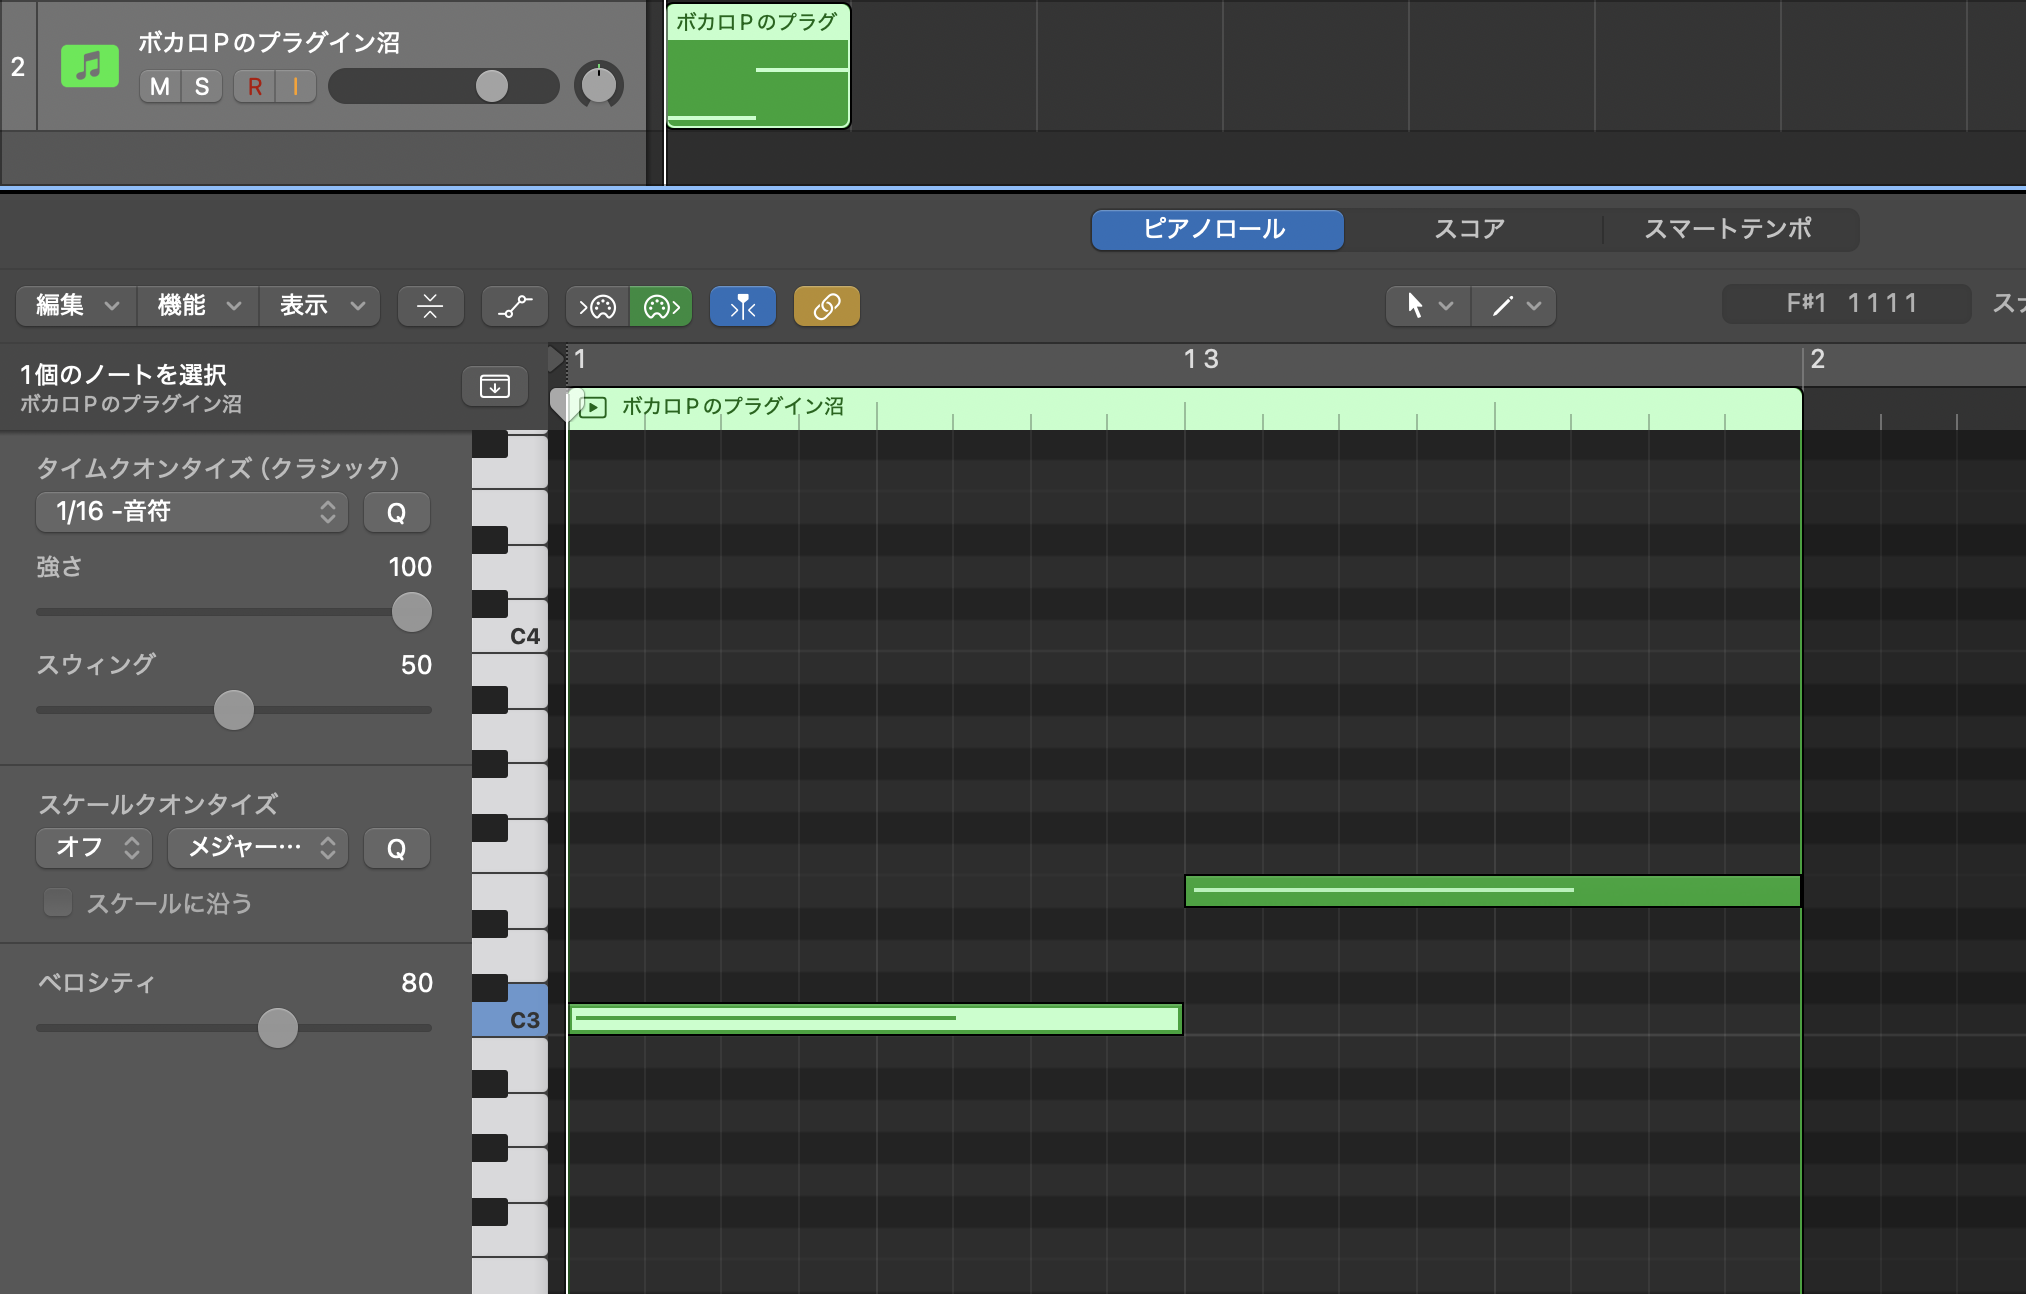Toggle record enable R button
This screenshot has width=2026, height=1294.
tap(255, 87)
